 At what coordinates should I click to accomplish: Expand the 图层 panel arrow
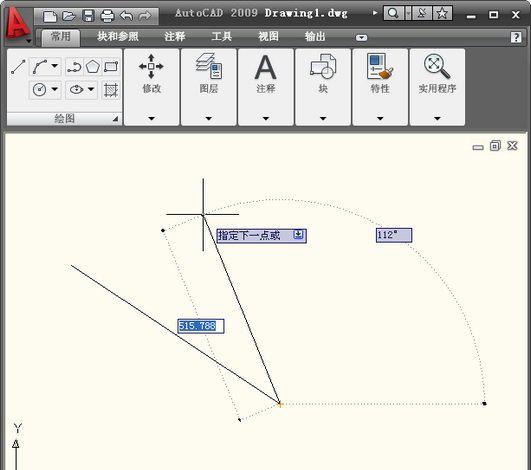[209, 119]
